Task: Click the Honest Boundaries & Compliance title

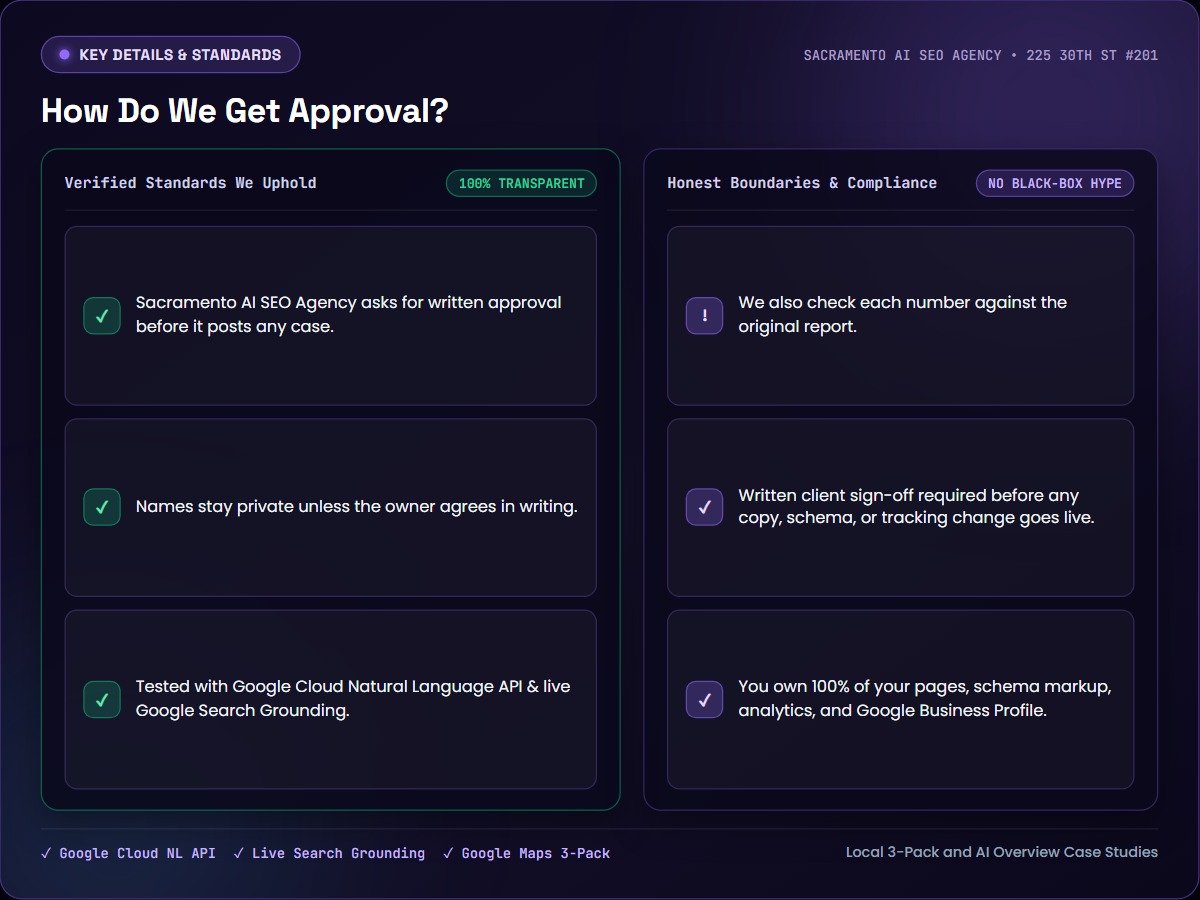Action: [802, 183]
